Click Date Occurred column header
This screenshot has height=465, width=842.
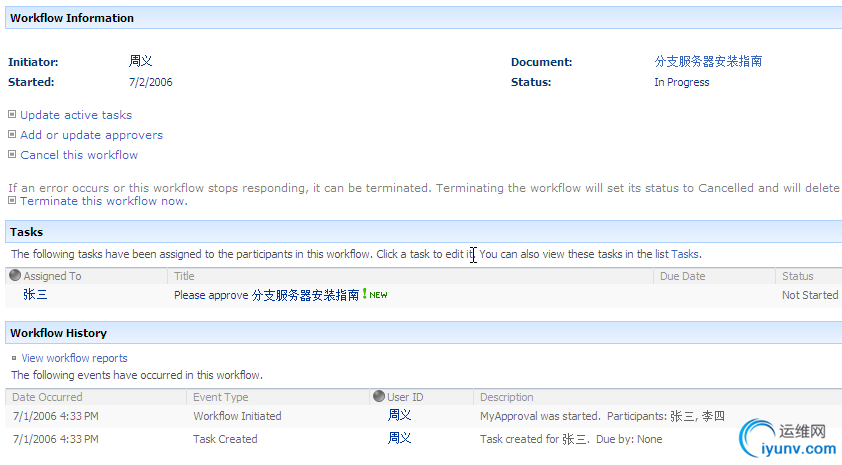[x=47, y=397]
